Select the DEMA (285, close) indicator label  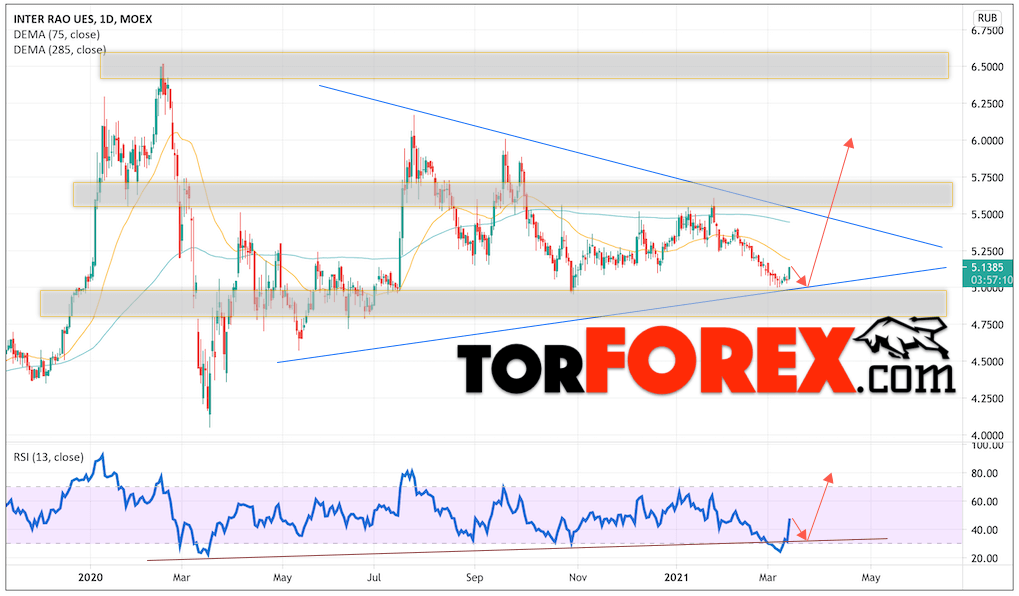(60, 49)
